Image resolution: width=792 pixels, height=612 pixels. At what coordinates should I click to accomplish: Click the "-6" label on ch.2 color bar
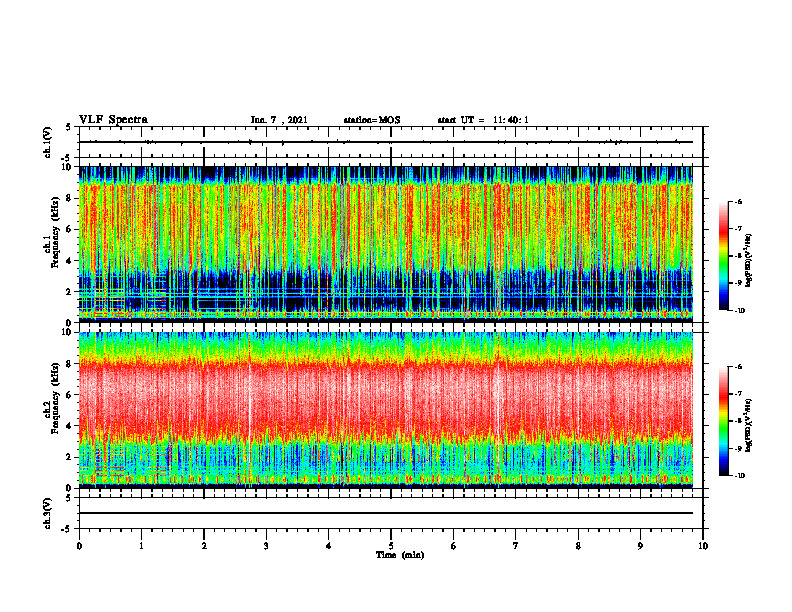[x=739, y=367]
